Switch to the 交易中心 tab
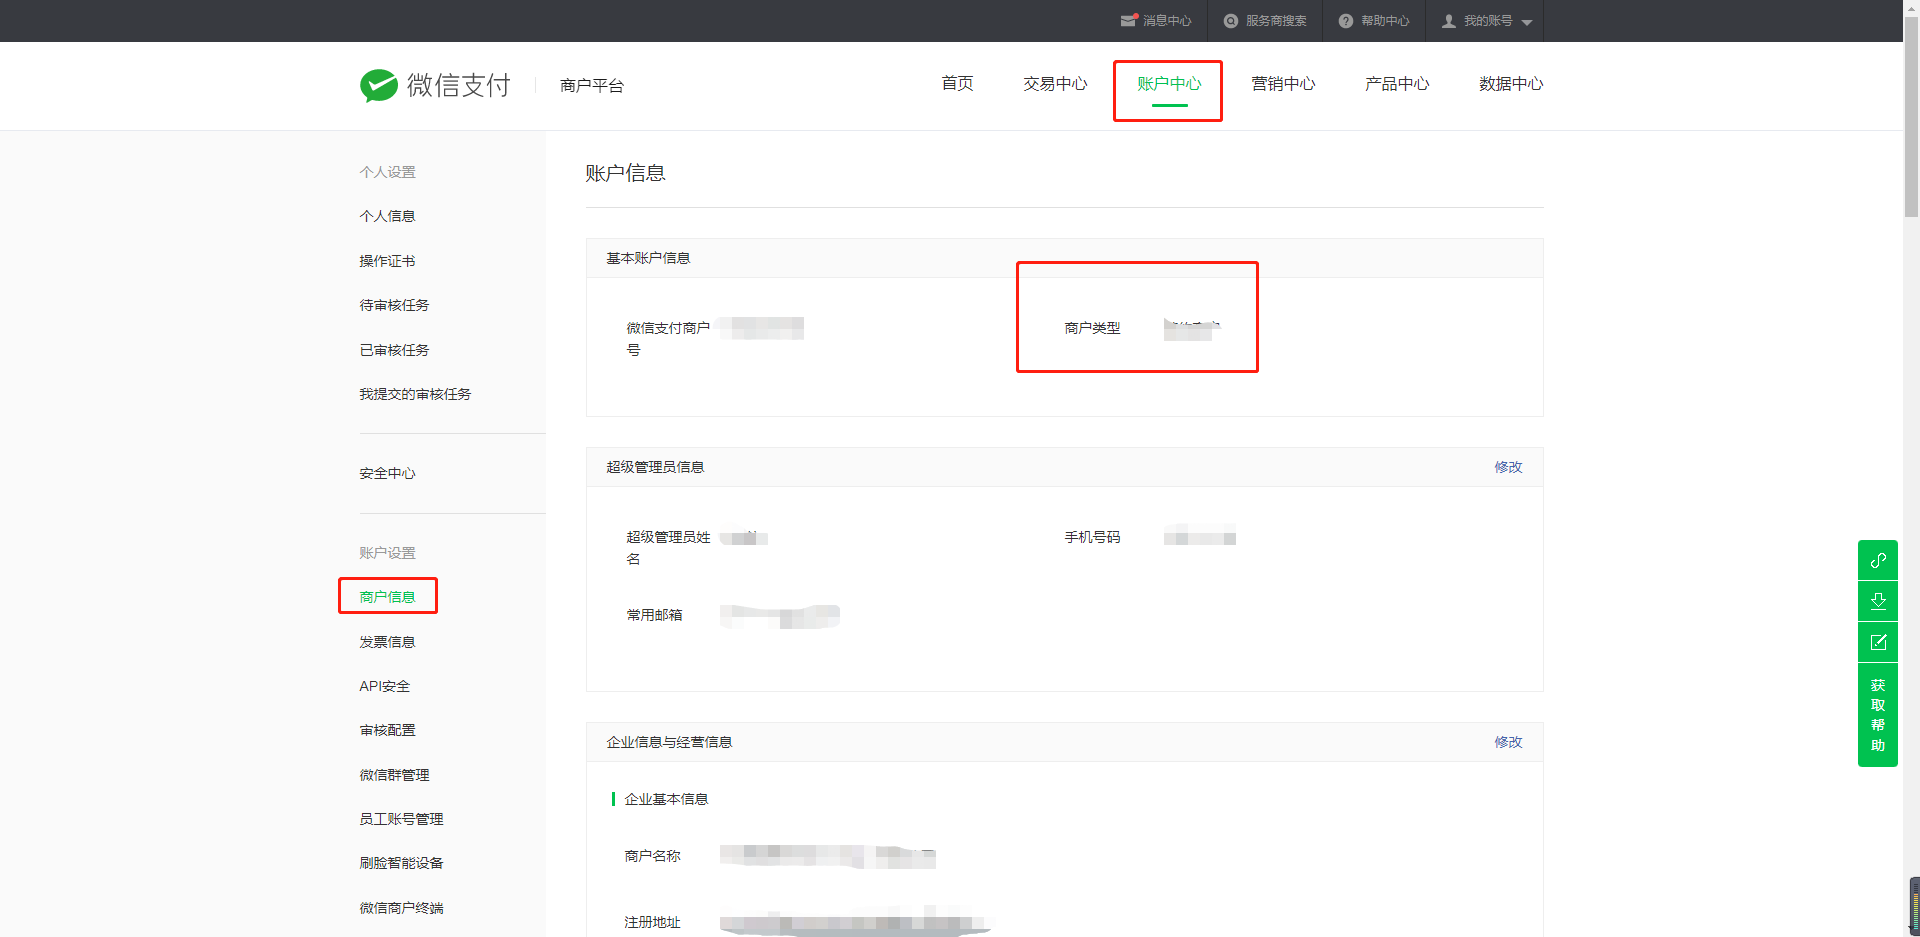 click(1054, 84)
